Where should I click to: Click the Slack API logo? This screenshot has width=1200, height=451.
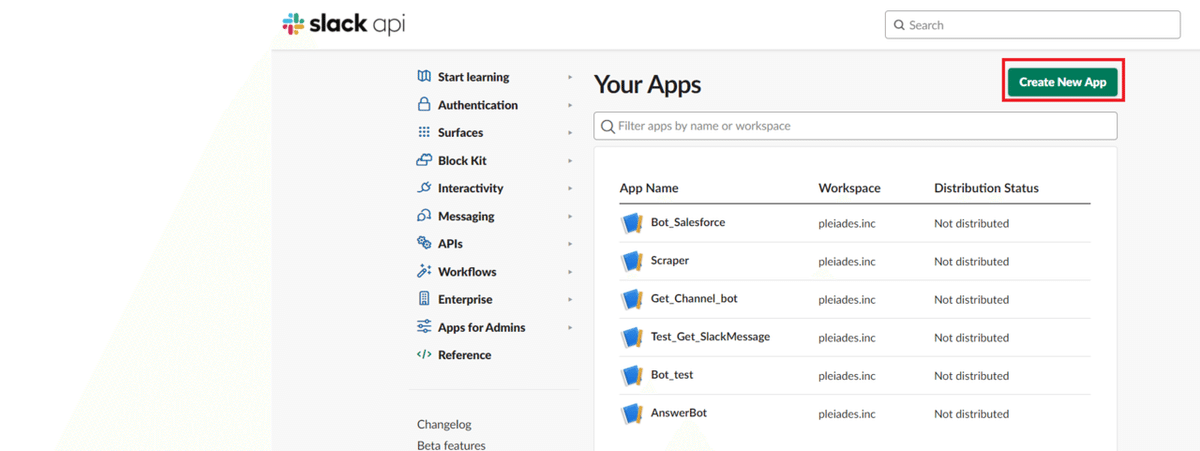343,24
